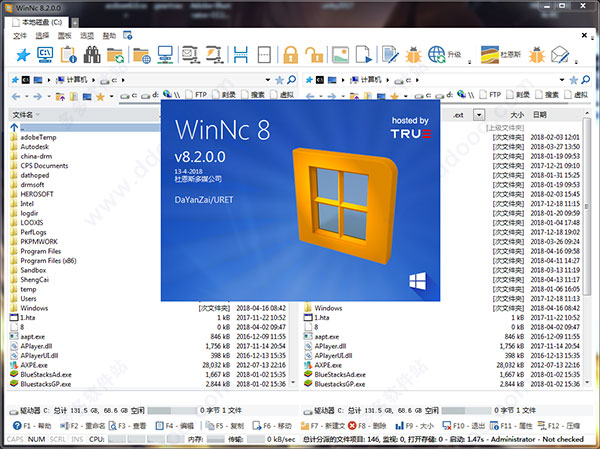Click the left panel search magnifier icon

[292, 80]
